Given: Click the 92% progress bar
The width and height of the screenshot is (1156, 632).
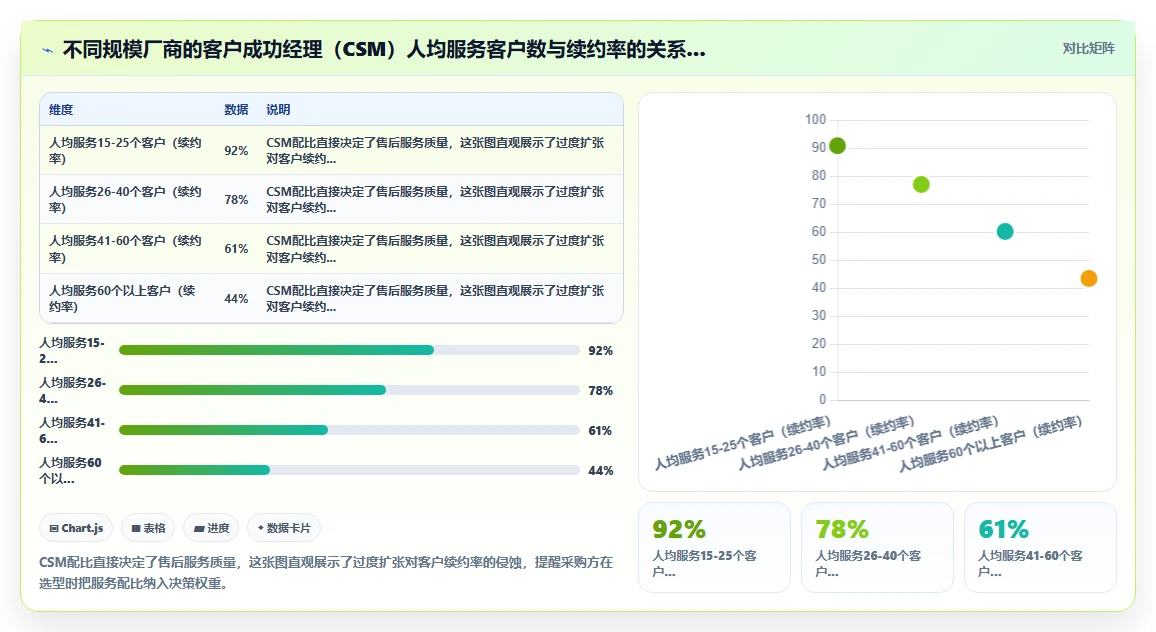Looking at the screenshot, I should pos(349,350).
